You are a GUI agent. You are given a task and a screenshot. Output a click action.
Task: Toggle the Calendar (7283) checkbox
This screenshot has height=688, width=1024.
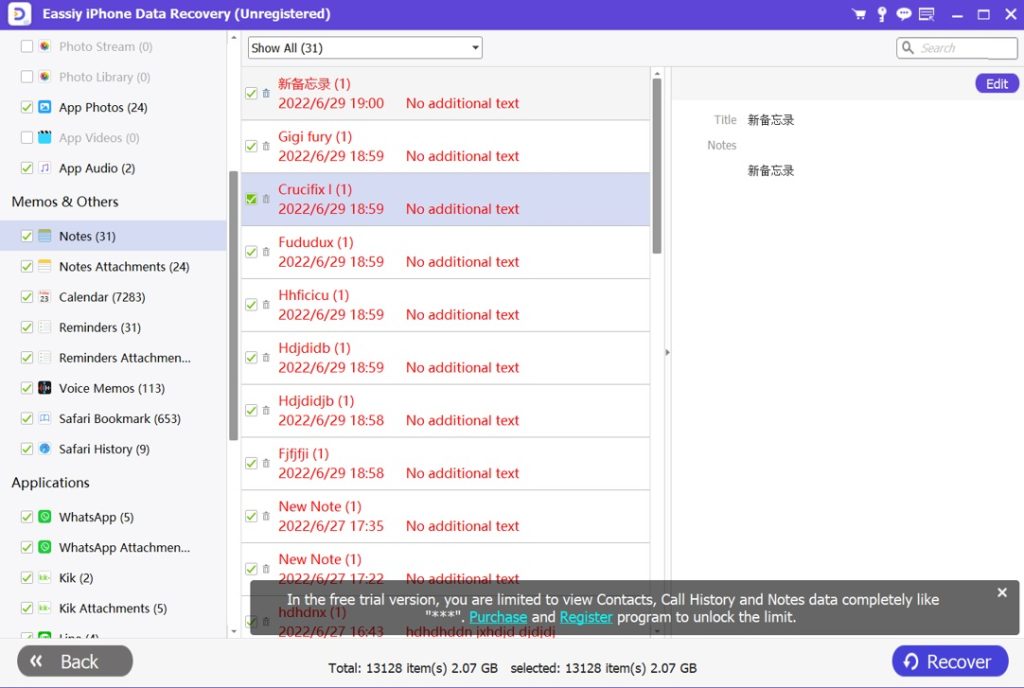tap(27, 297)
